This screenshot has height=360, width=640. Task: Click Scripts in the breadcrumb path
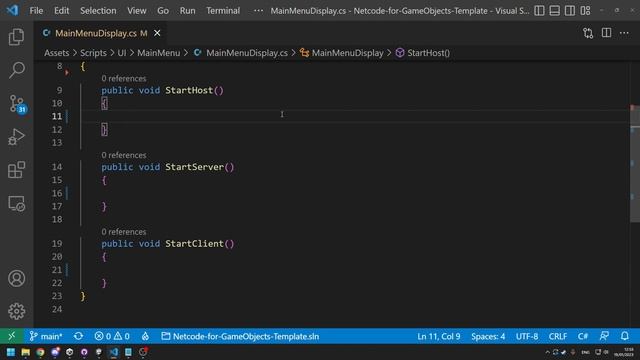93,53
